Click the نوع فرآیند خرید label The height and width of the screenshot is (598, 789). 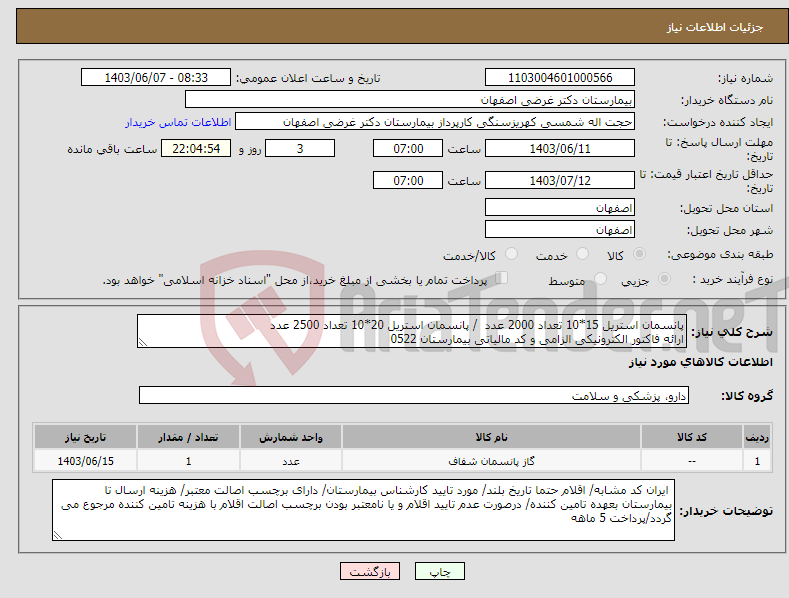(x=733, y=279)
